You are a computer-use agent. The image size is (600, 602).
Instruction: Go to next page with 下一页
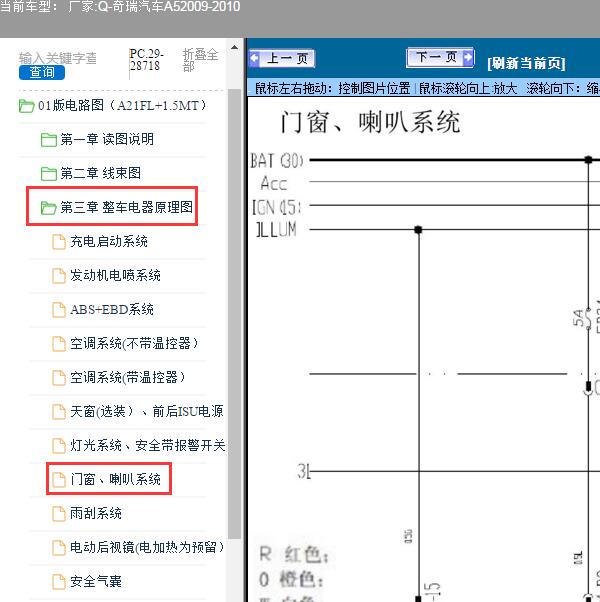coord(440,58)
